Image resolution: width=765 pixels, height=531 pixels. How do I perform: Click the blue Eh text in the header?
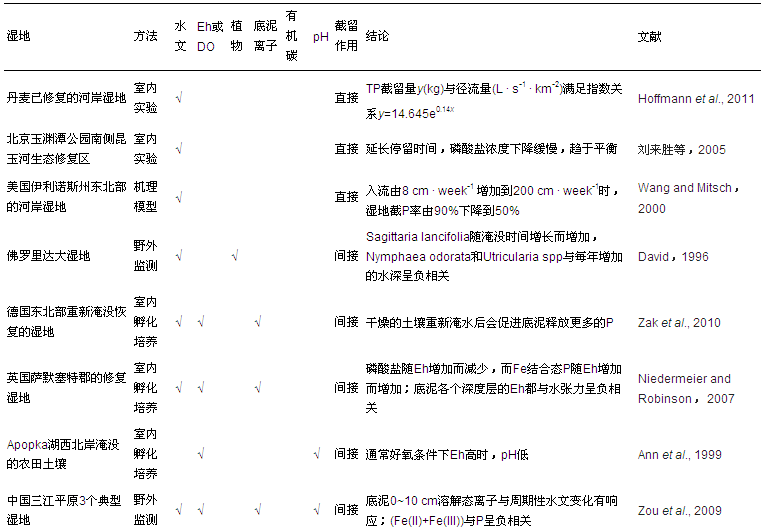204,27
